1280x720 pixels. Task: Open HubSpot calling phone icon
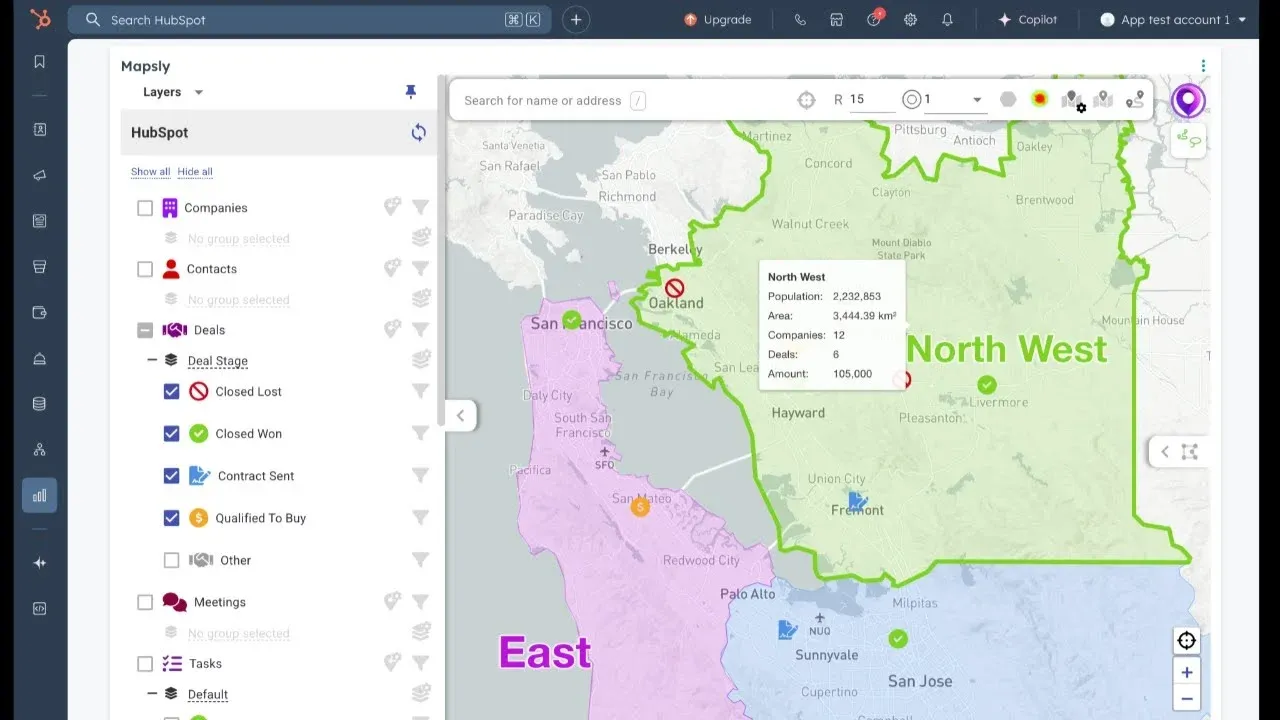click(800, 19)
